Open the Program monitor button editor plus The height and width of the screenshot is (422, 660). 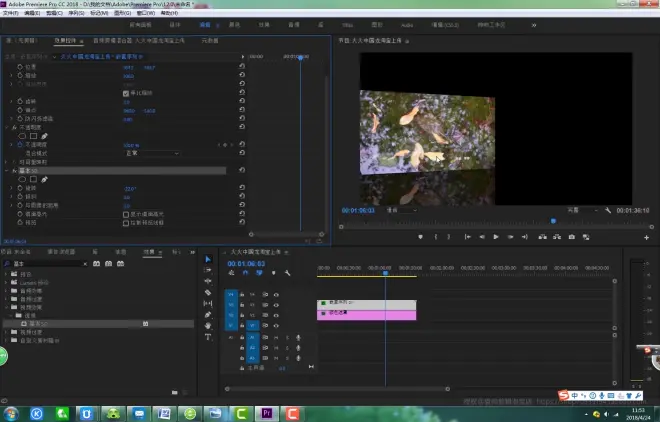(647, 238)
